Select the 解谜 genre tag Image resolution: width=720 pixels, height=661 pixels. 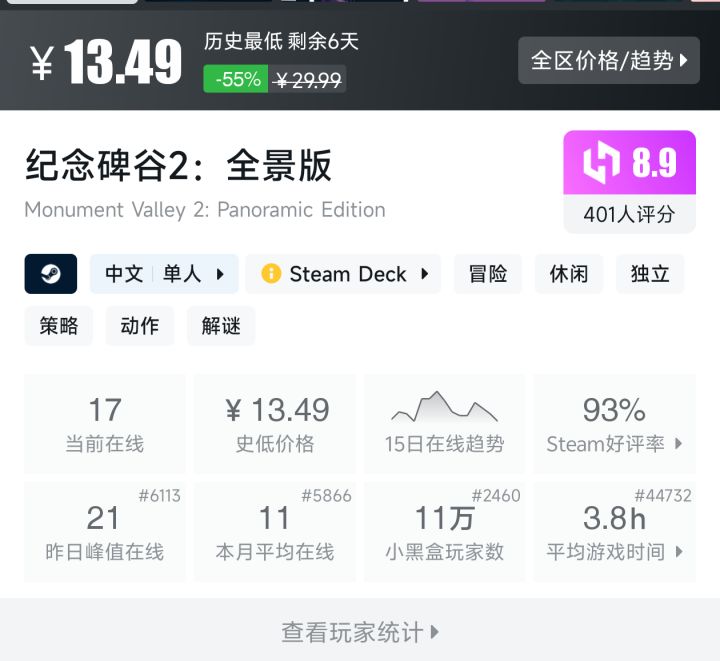[221, 326]
